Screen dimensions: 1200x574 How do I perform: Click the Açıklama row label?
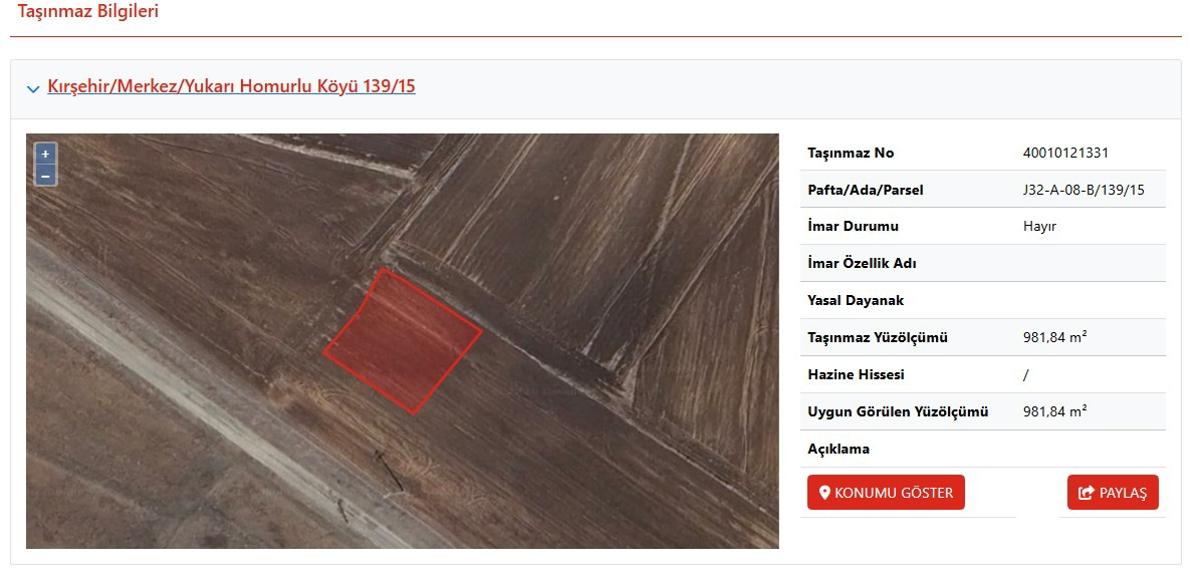(x=838, y=449)
